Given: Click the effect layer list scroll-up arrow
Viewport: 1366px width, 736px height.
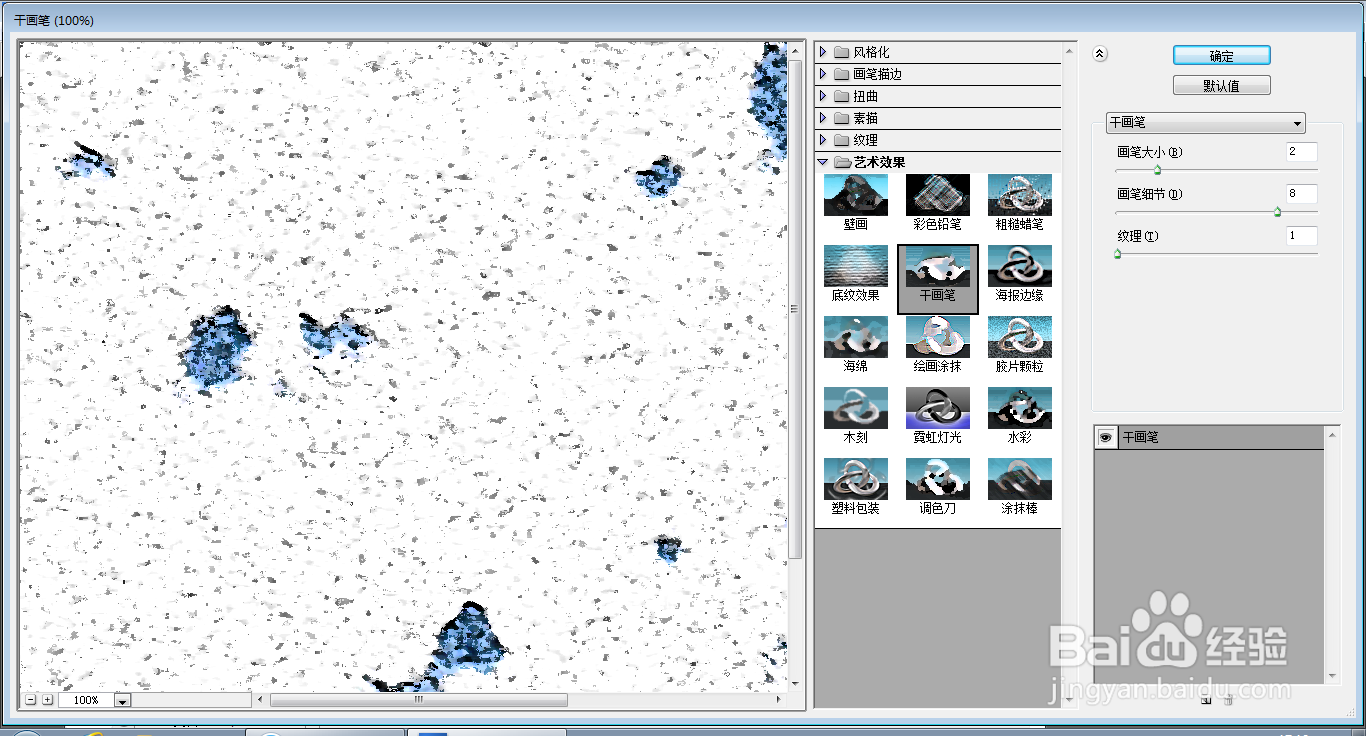Looking at the screenshot, I should point(1332,434).
